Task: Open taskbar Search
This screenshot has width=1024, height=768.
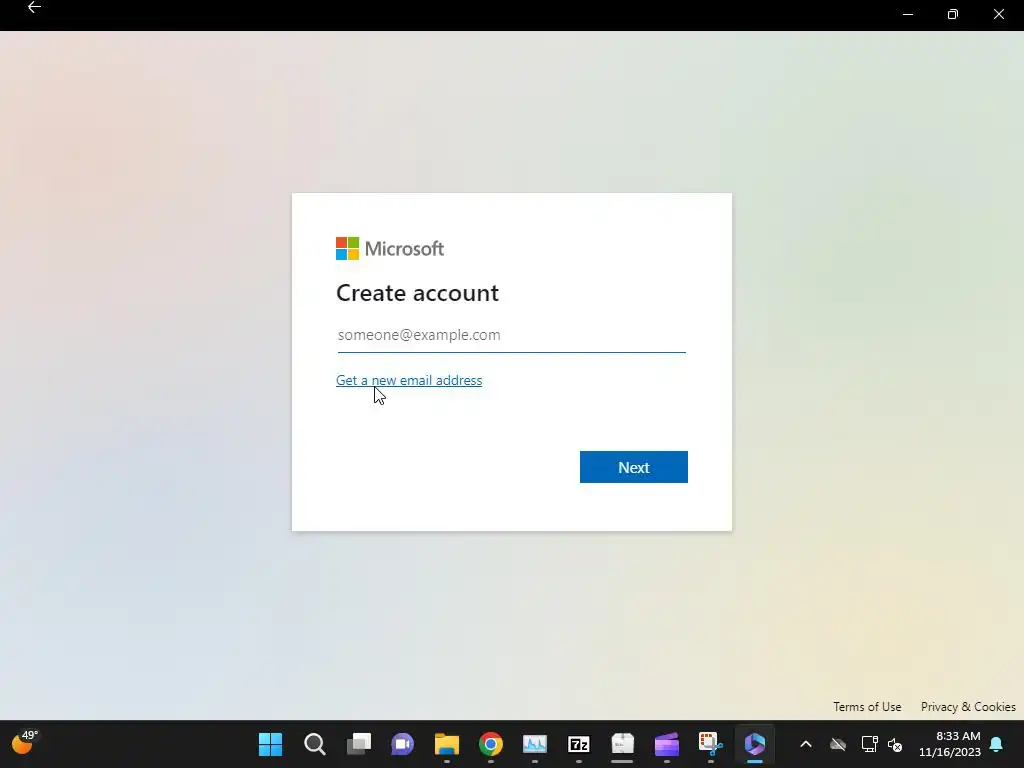Action: tap(315, 744)
